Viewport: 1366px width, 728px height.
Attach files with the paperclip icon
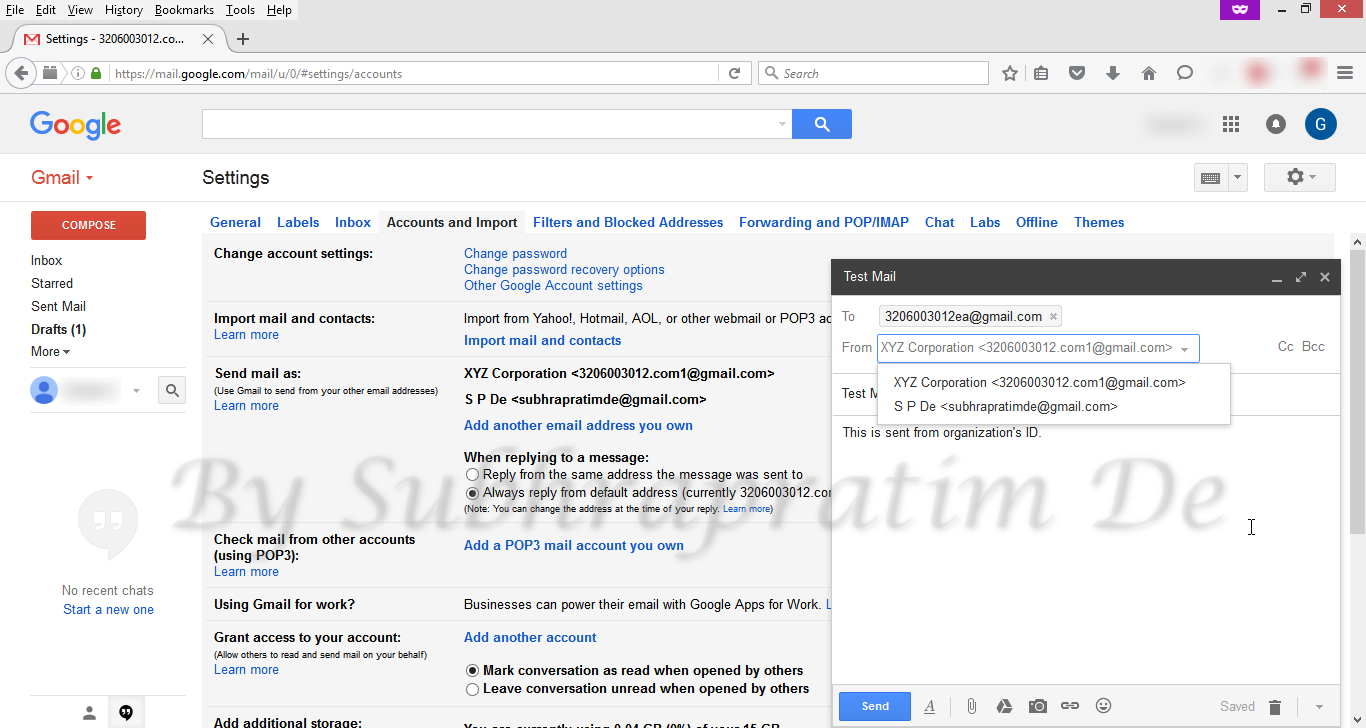pos(971,707)
